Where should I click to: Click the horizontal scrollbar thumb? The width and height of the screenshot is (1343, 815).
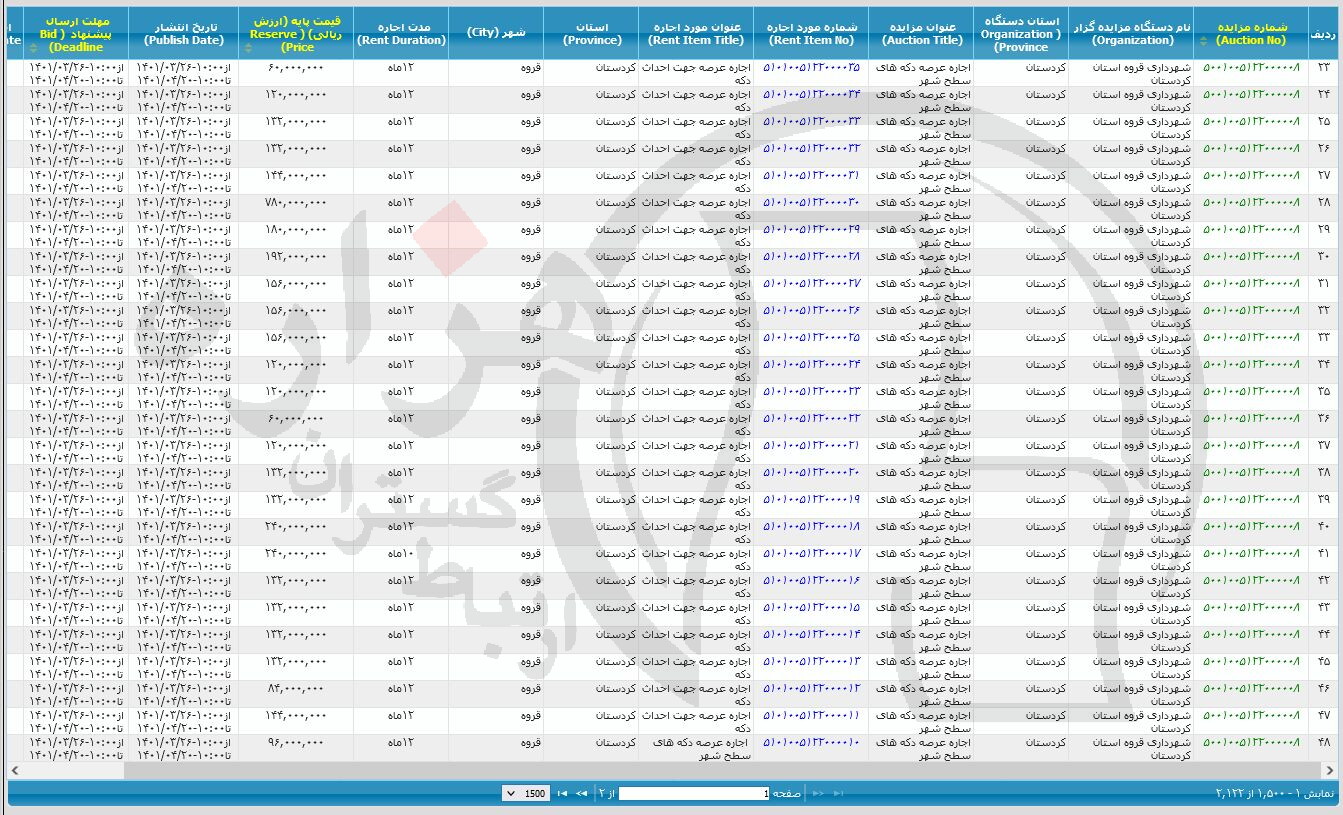click(723, 770)
